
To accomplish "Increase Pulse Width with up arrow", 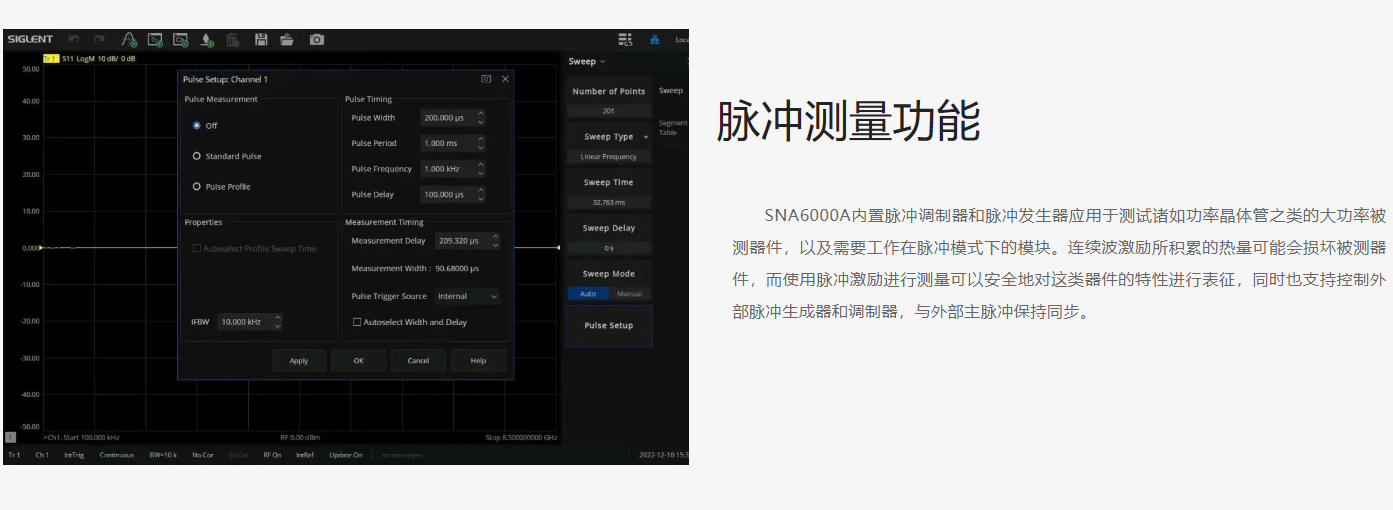I will tap(481, 113).
